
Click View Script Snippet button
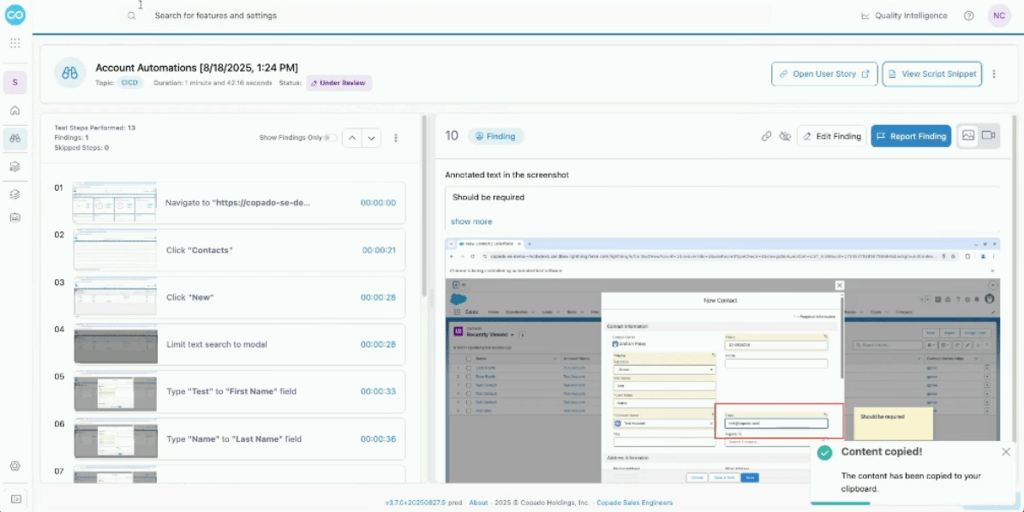point(932,74)
